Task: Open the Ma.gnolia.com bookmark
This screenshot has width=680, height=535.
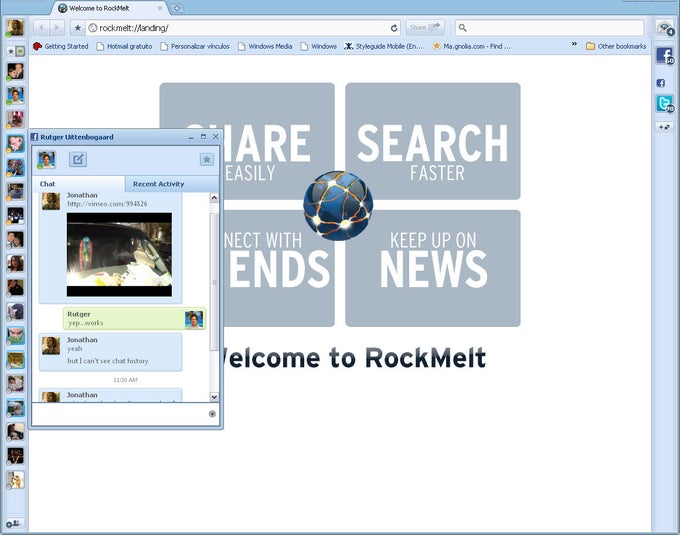Action: point(471,46)
